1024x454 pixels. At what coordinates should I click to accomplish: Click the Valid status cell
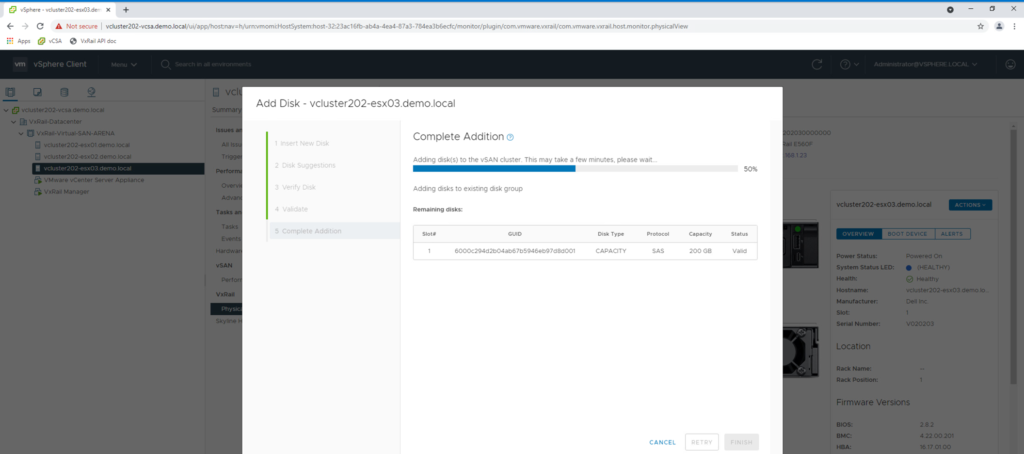pos(739,251)
